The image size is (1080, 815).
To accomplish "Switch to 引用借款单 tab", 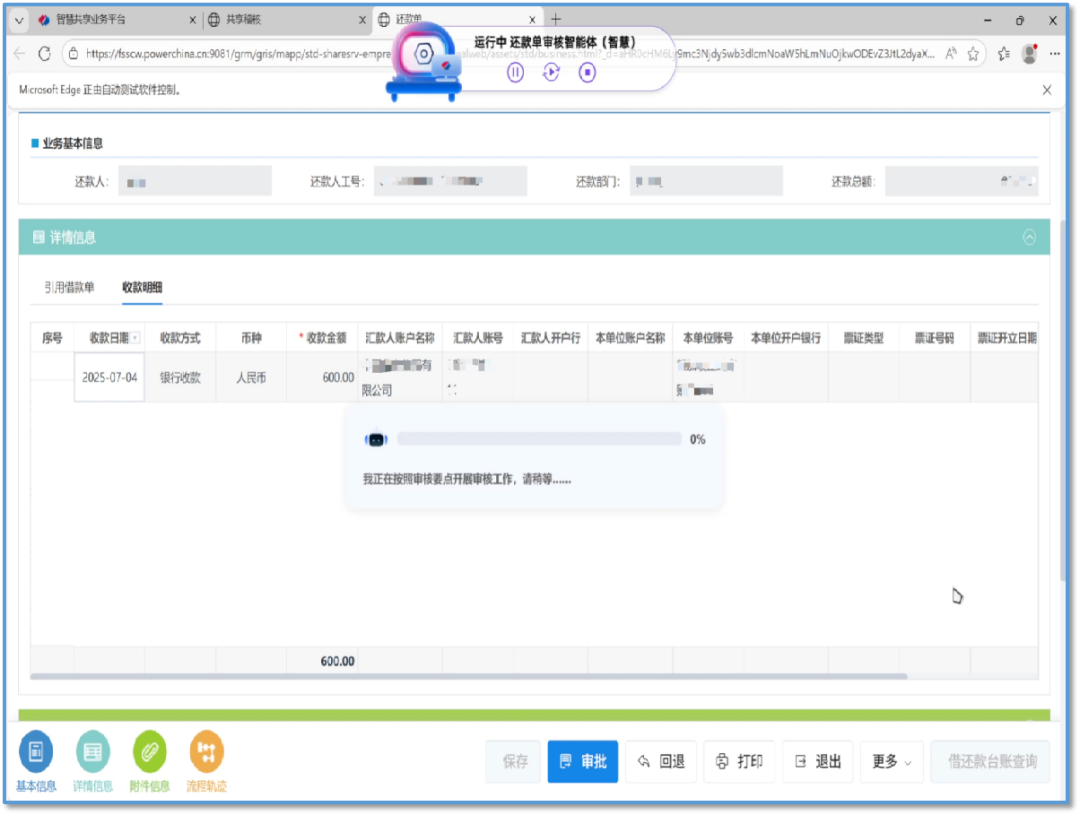I will (69, 287).
